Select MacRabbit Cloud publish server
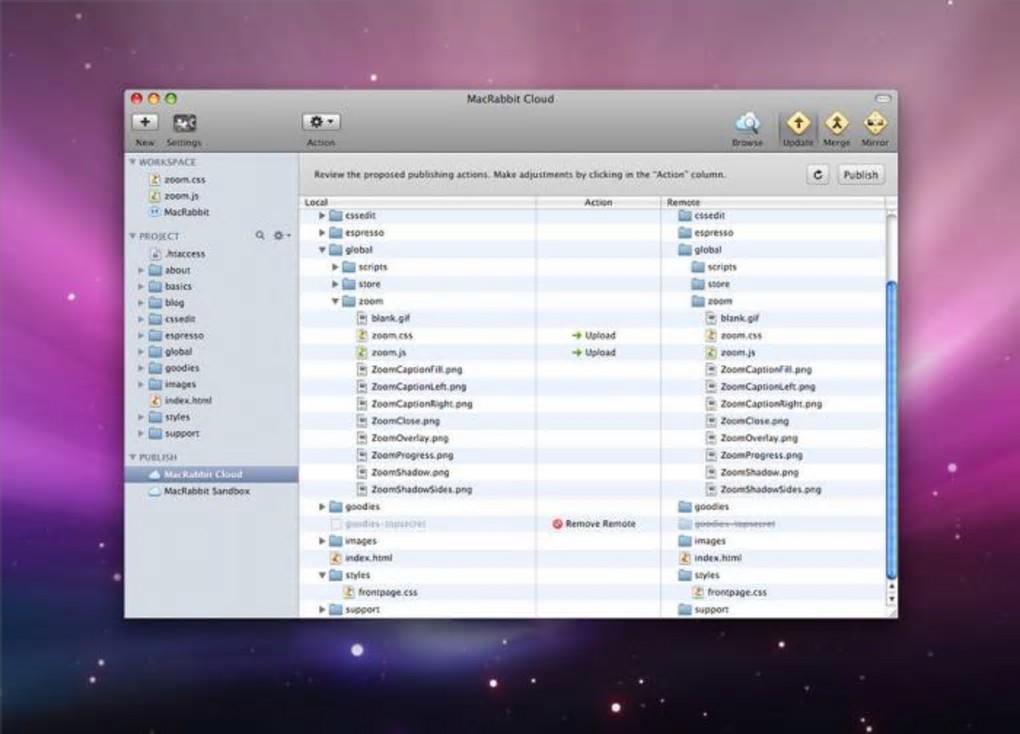Viewport: 1020px width, 734px height. (x=211, y=474)
